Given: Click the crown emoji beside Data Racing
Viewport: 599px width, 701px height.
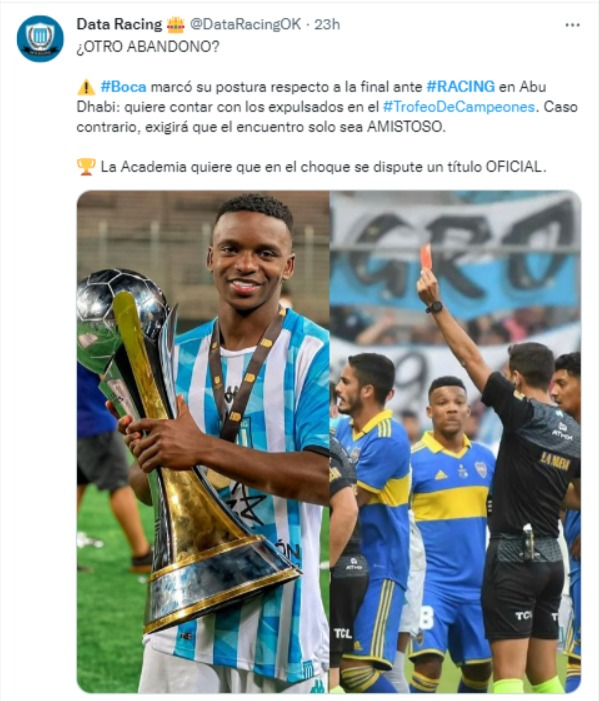Looking at the screenshot, I should click(x=176, y=25).
